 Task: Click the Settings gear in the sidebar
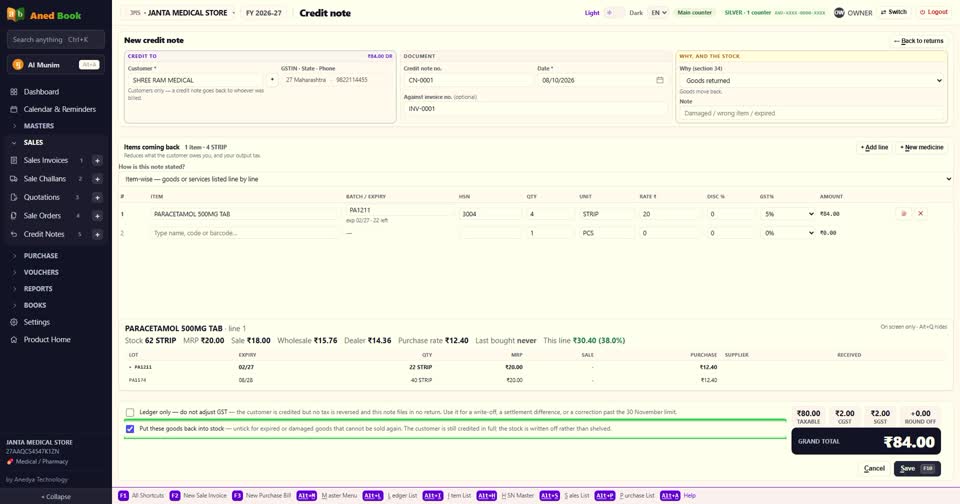coord(13,322)
